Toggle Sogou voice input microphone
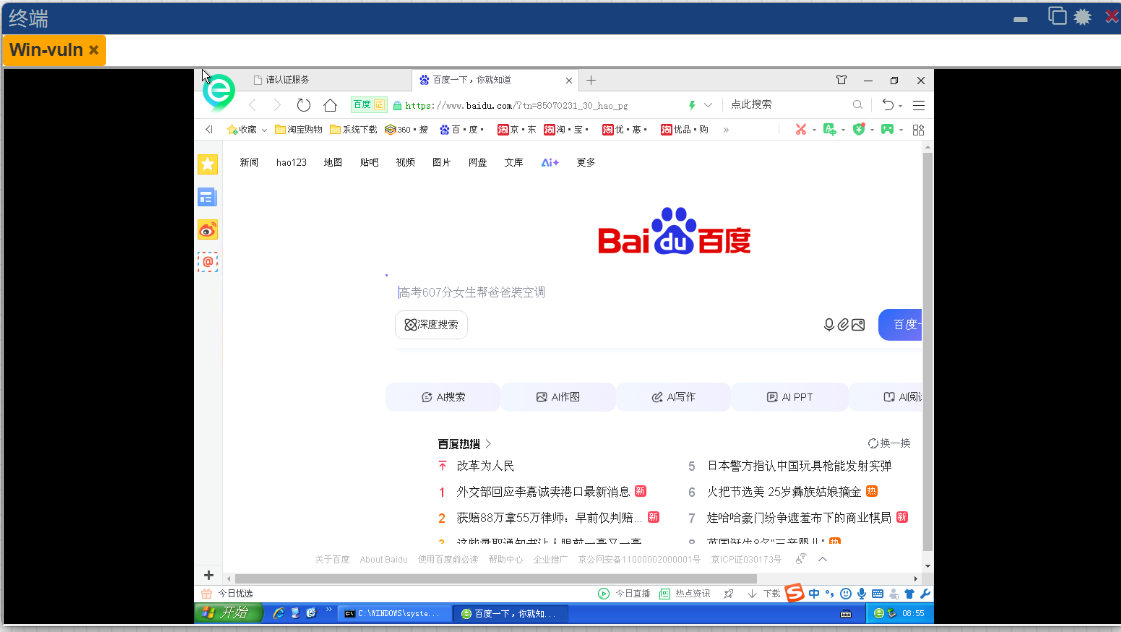 861,593
